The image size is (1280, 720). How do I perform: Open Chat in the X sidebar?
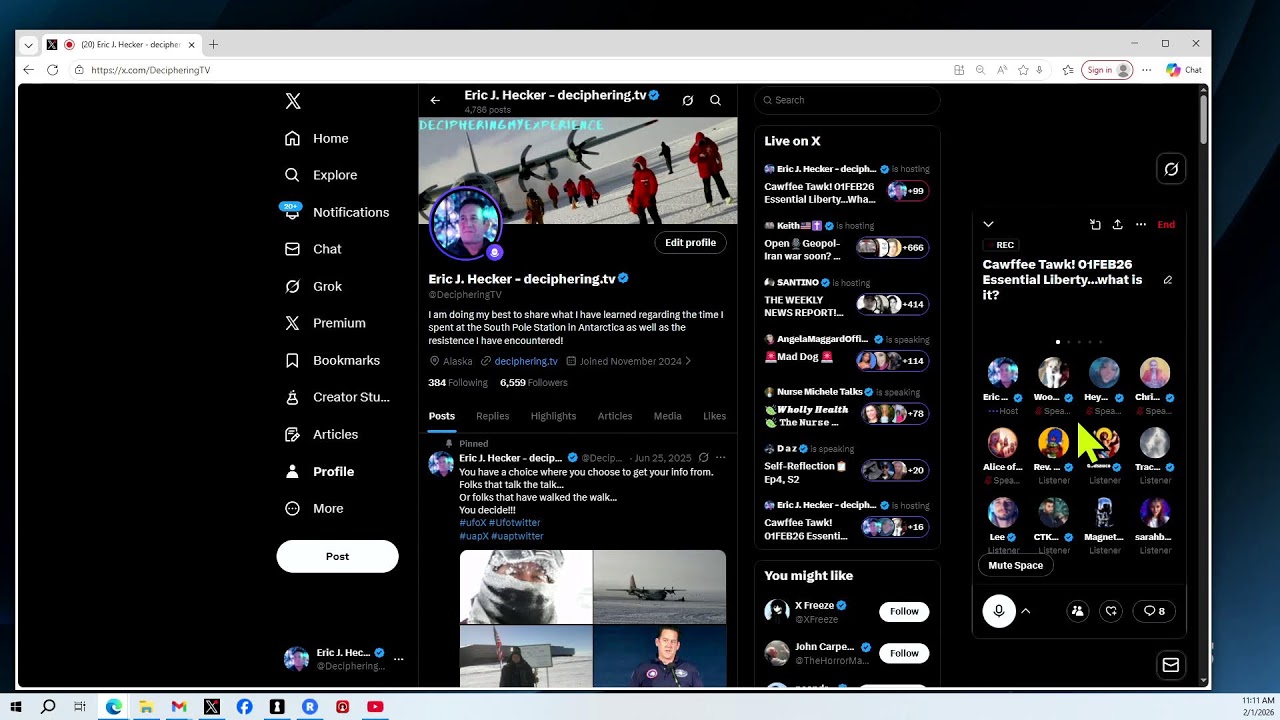click(x=313, y=249)
